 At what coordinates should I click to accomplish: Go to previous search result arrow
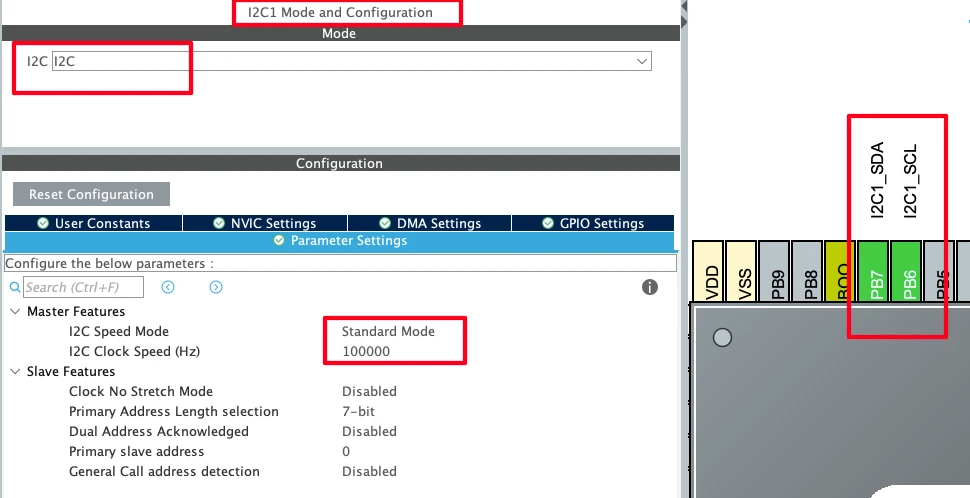tap(168, 287)
